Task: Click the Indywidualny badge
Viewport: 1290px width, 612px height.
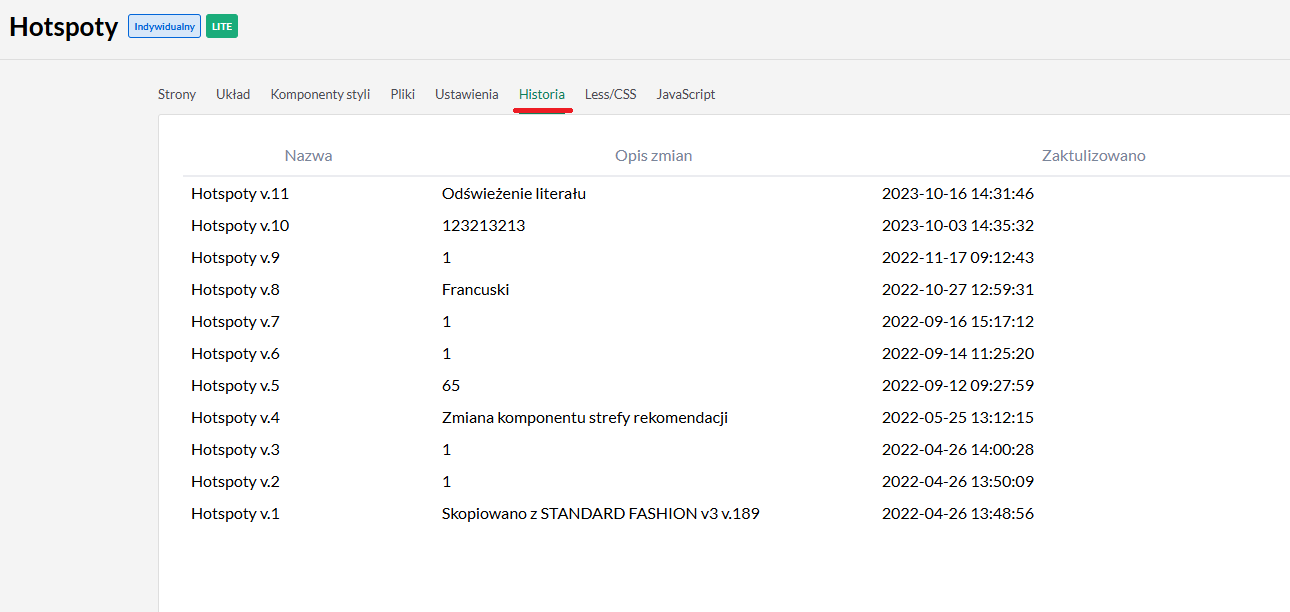Action: click(165, 26)
